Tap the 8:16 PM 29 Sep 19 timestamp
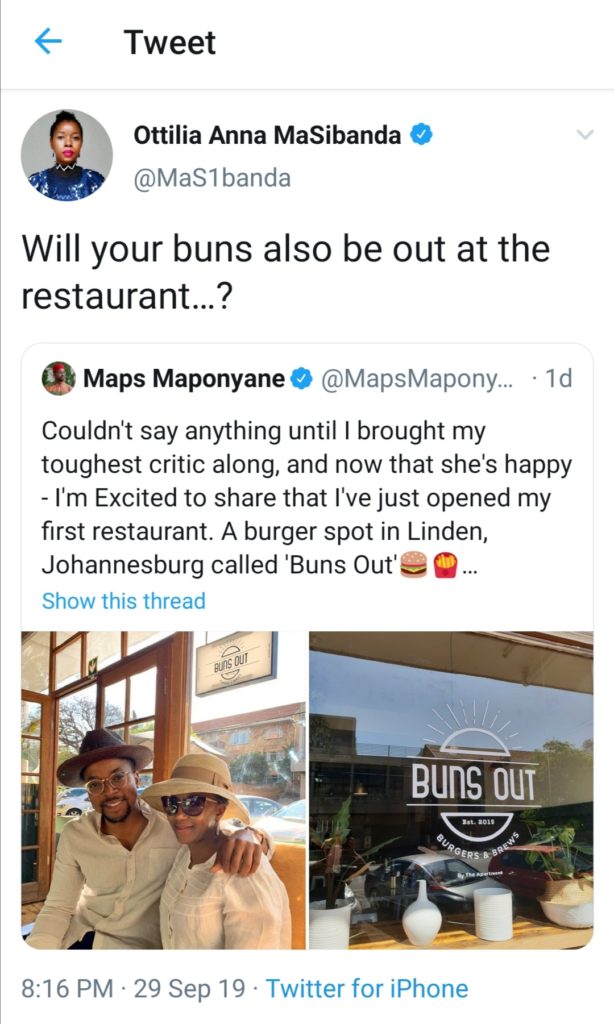The width and height of the screenshot is (614, 1024). 133,988
